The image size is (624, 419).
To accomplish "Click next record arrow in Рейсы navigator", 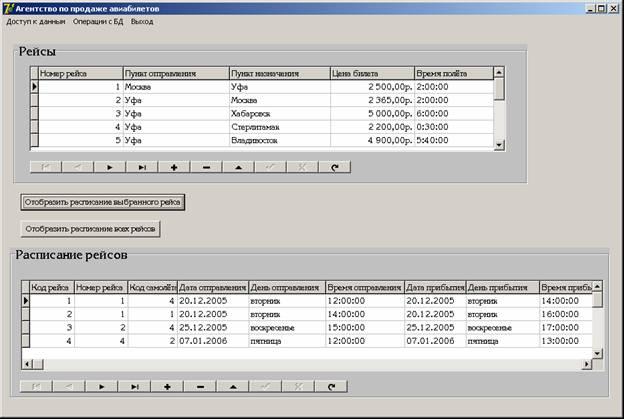I will point(109,167).
